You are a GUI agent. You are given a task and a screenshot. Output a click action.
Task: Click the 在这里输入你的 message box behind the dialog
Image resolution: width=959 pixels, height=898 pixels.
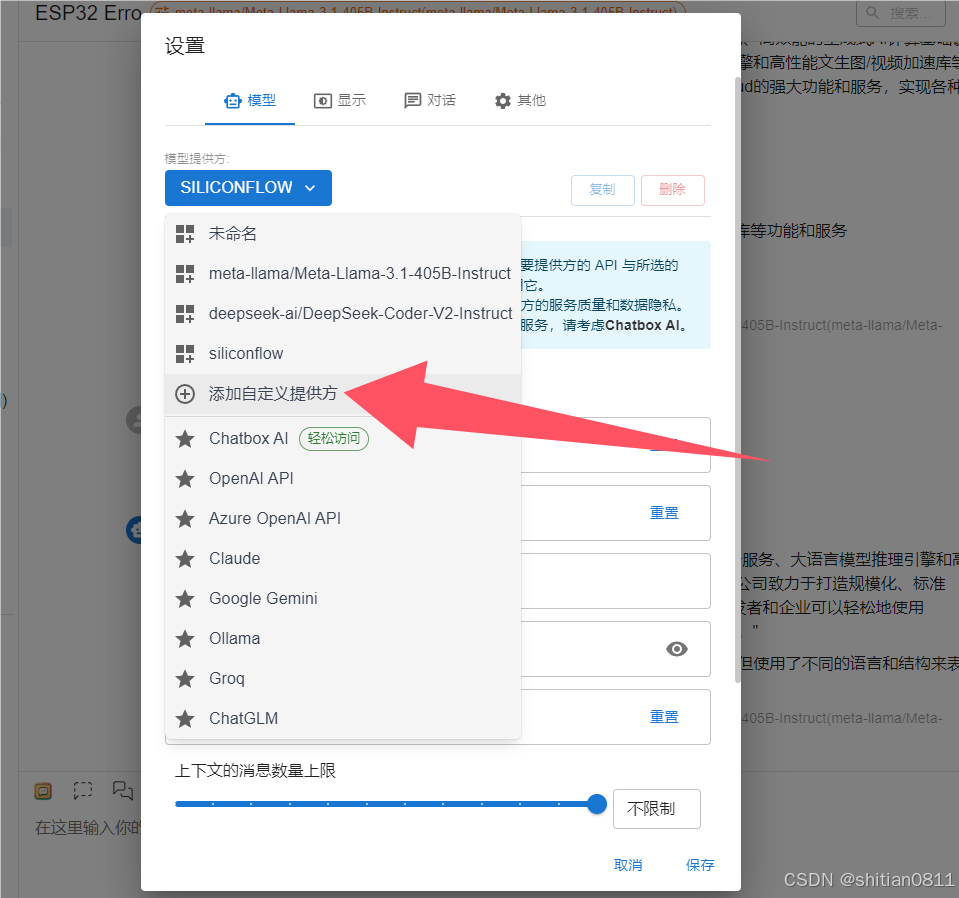click(x=88, y=828)
